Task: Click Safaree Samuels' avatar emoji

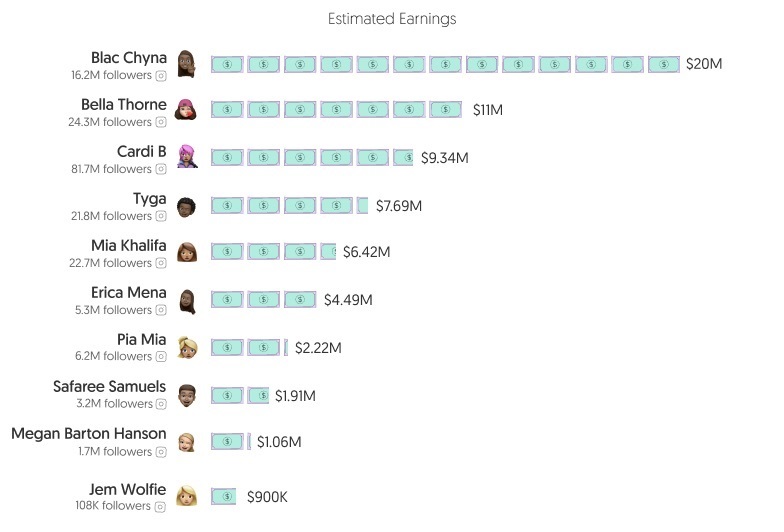Action: pos(186,396)
